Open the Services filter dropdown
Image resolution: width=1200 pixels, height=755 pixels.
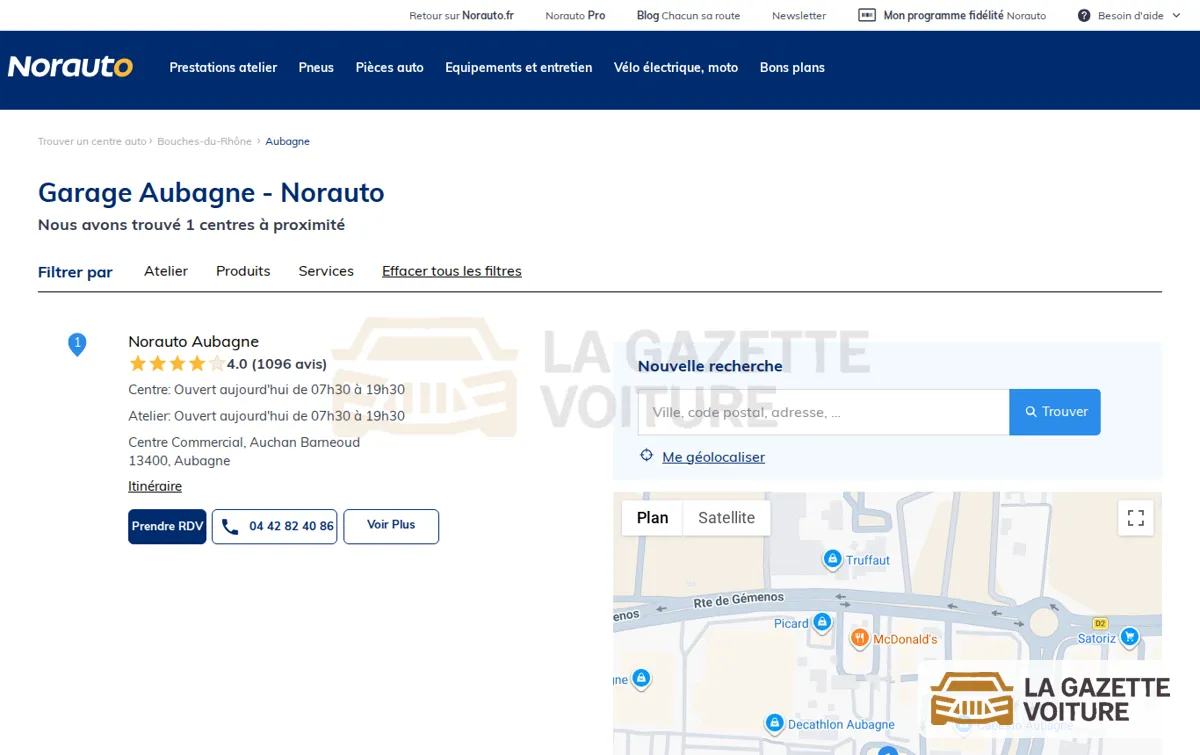pos(326,271)
